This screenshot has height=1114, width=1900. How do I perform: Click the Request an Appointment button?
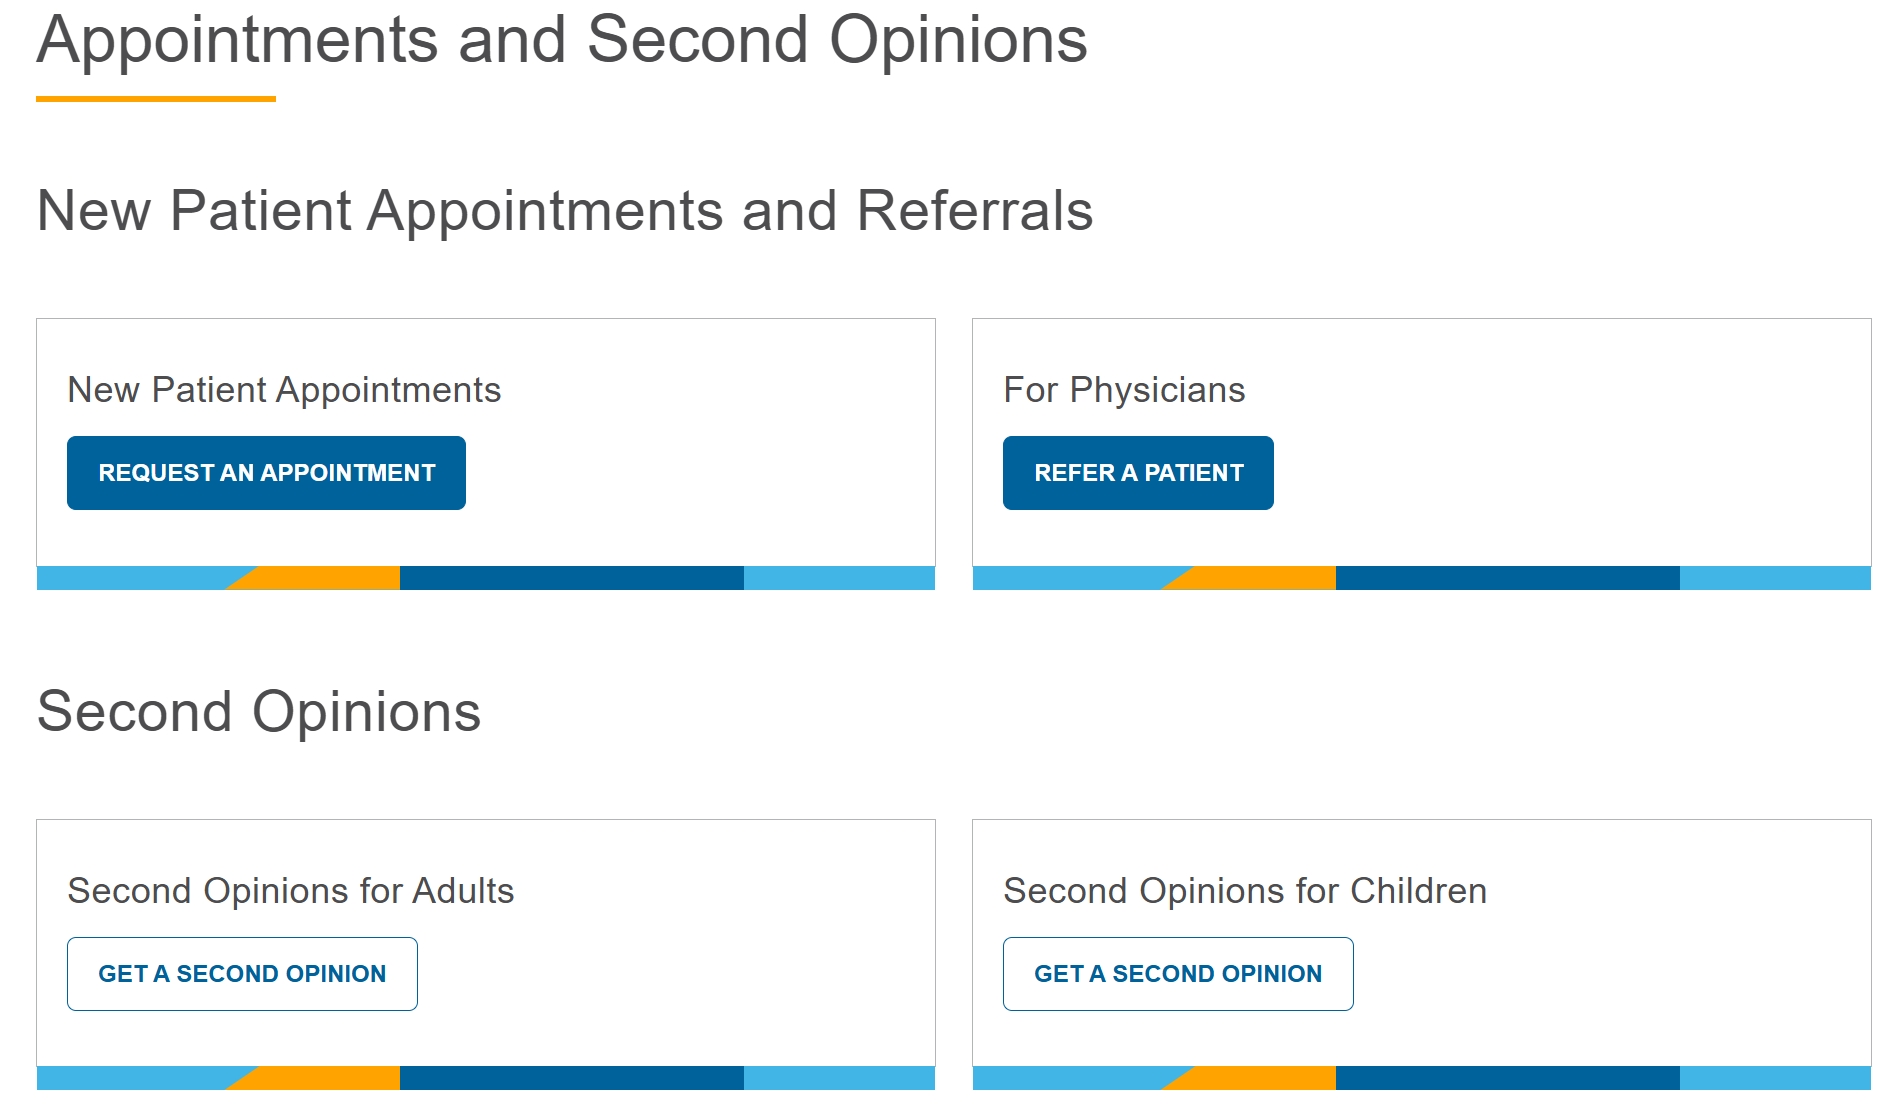(266, 473)
